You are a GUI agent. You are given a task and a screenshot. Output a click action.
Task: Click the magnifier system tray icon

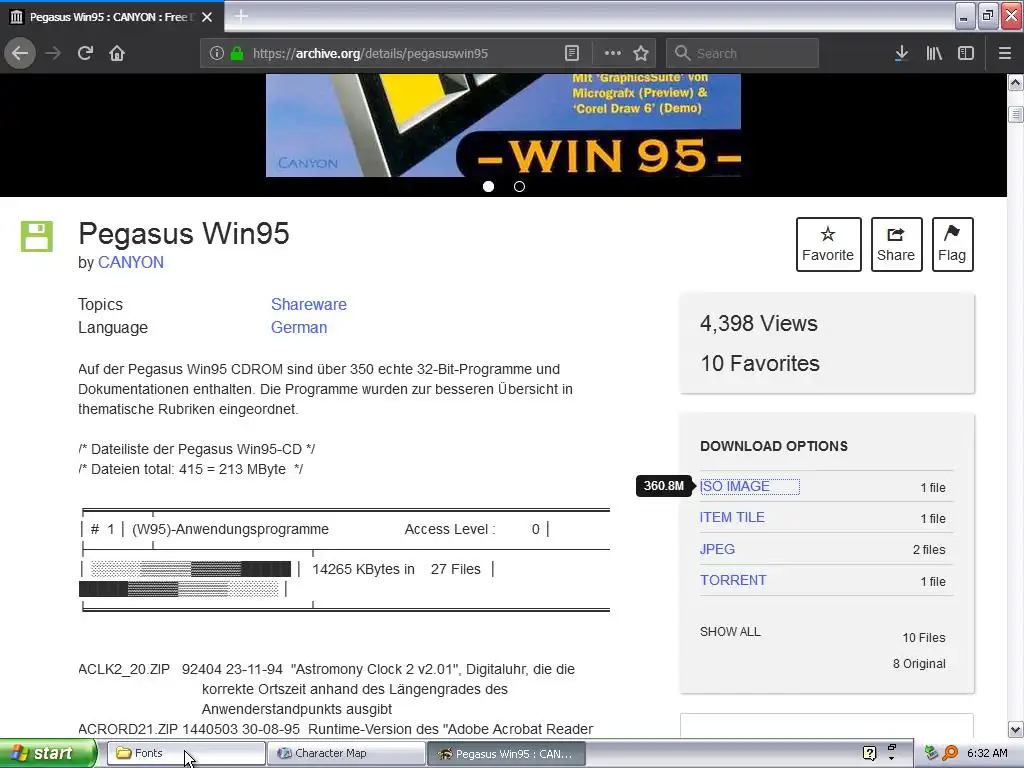[950, 753]
